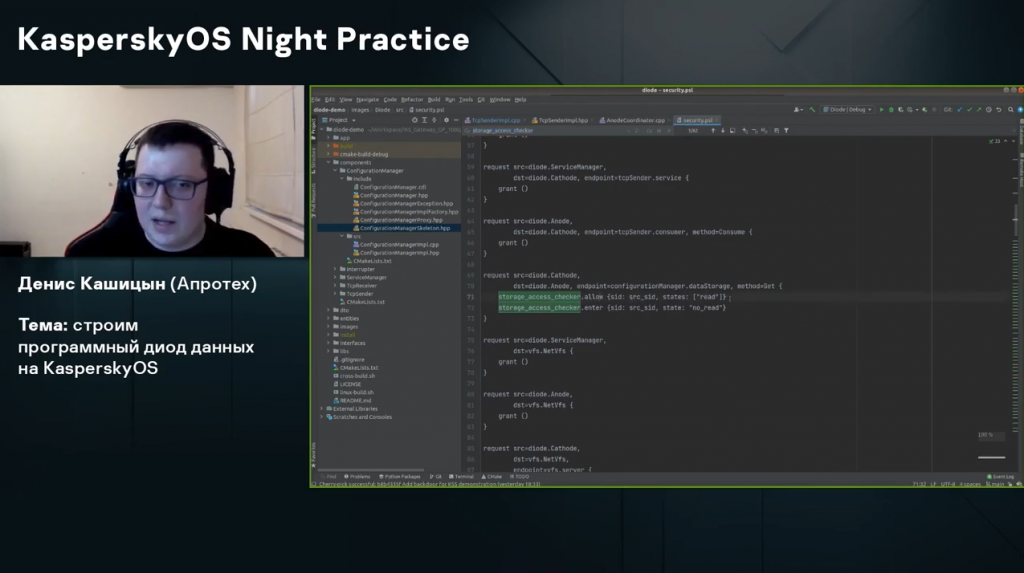Run the Diode Debug configuration

coord(882,110)
